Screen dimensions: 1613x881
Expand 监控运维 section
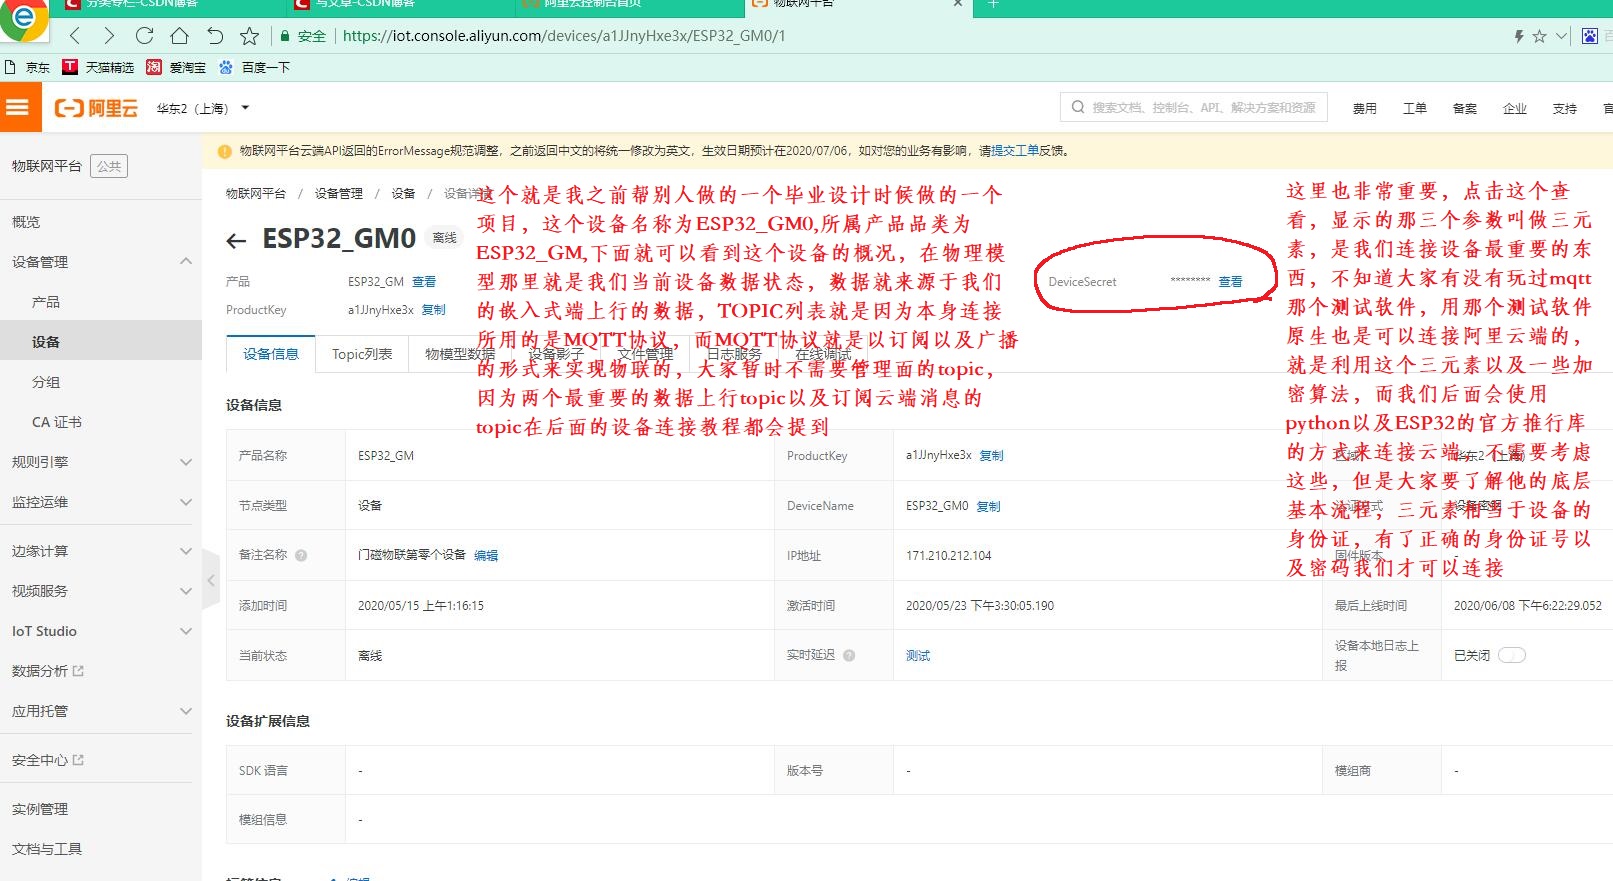coord(185,502)
